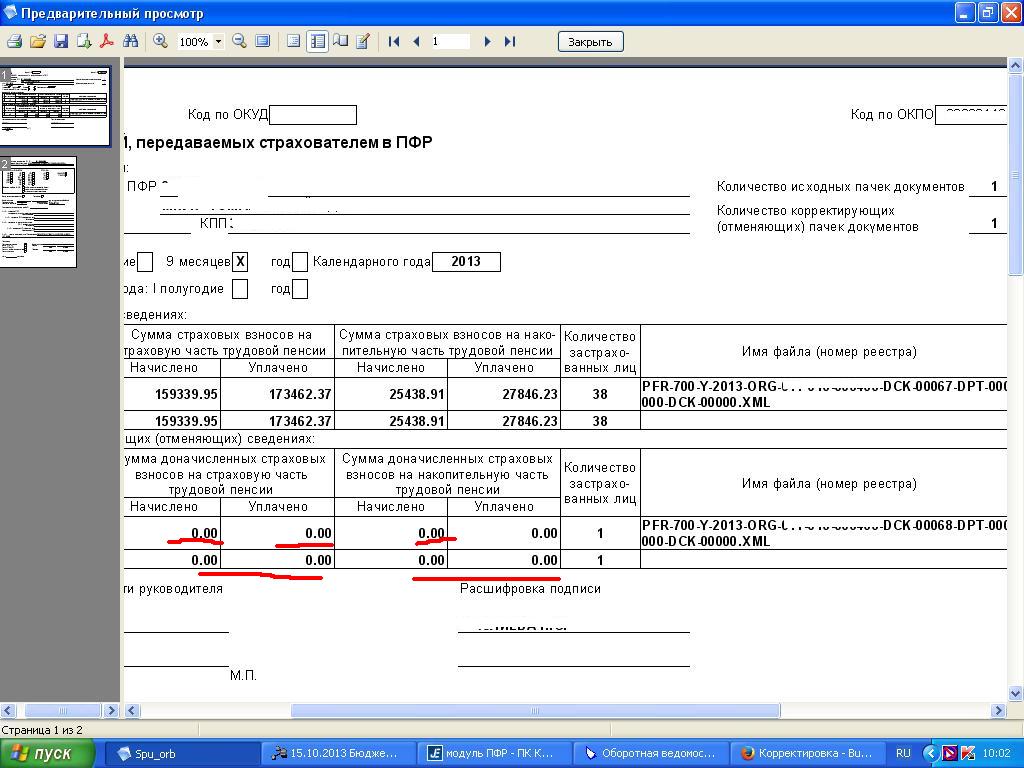Toggle the page thumbnails panel button
Viewport: 1024px width, 768px height.
[x=317, y=42]
